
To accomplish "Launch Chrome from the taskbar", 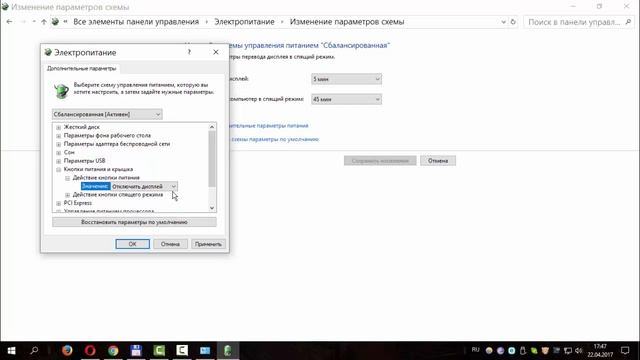I will point(113,351).
